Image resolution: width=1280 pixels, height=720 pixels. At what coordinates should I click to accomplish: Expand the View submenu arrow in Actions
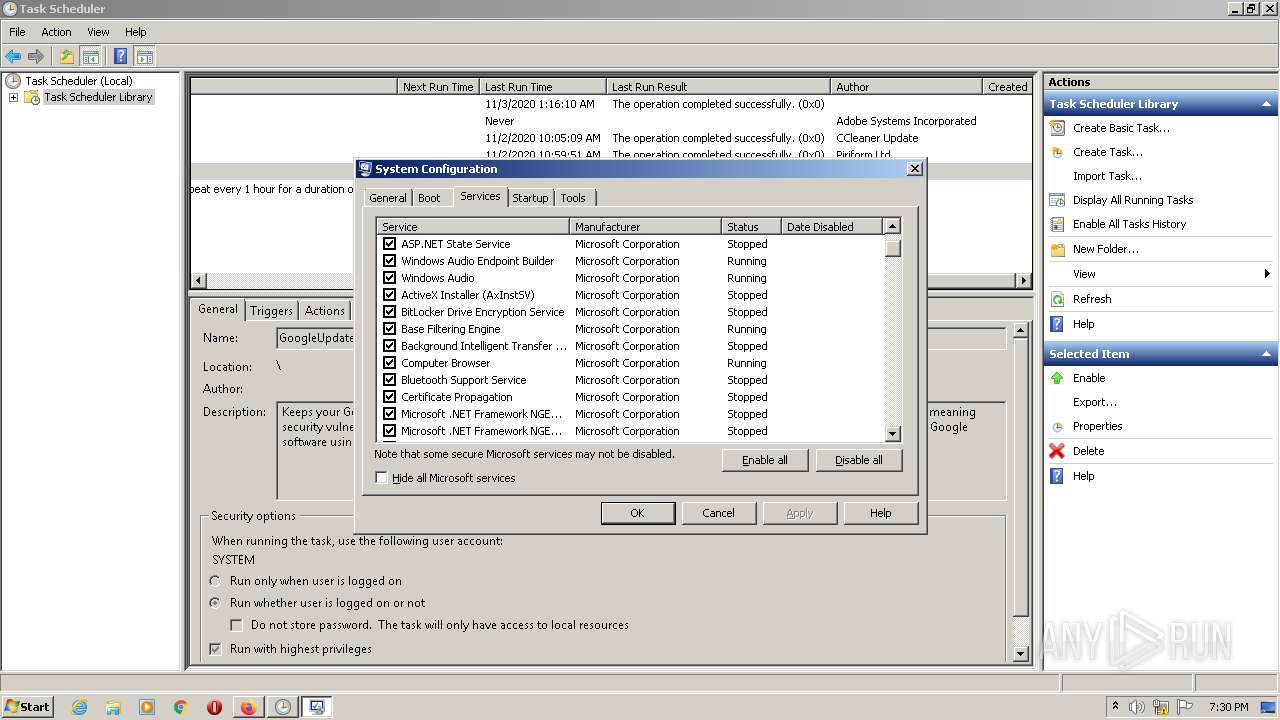[x=1267, y=274]
